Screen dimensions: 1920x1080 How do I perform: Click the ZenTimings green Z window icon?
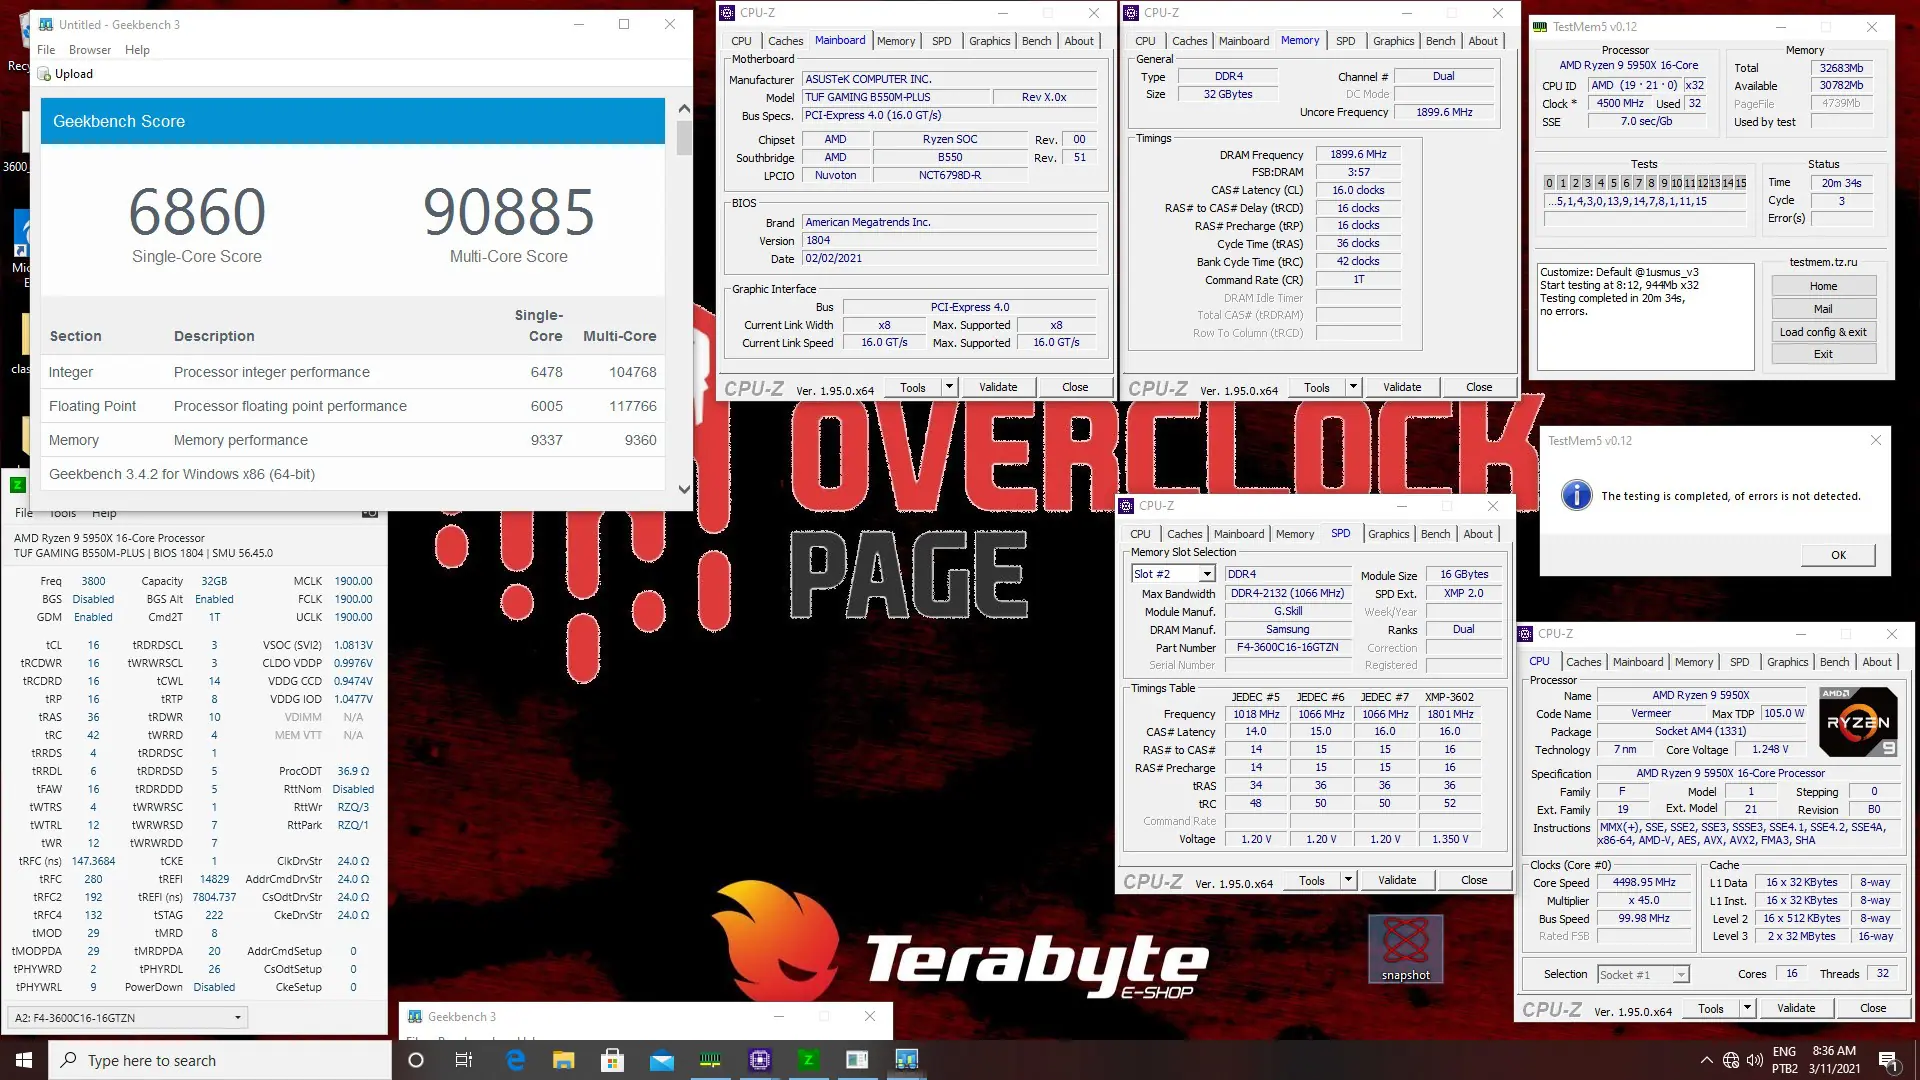[17, 485]
